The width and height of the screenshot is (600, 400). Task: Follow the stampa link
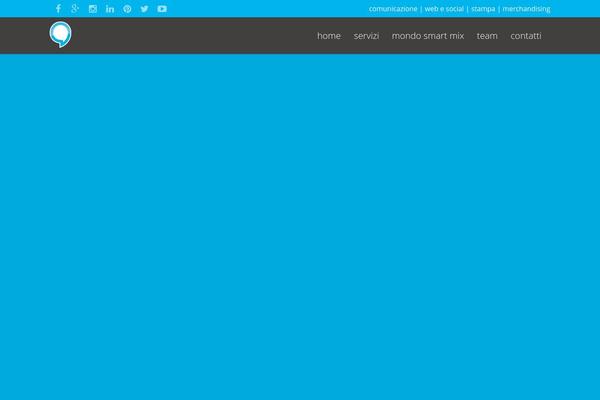coord(483,9)
